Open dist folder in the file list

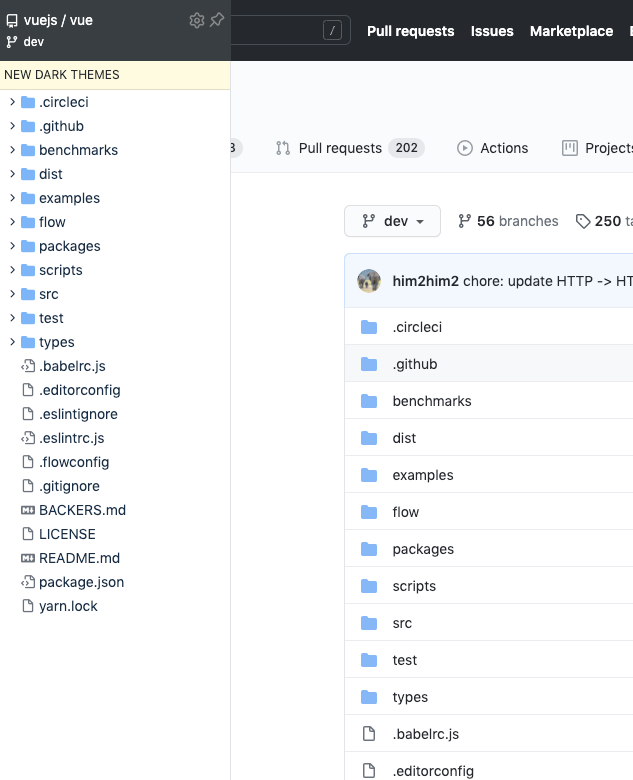(x=404, y=438)
